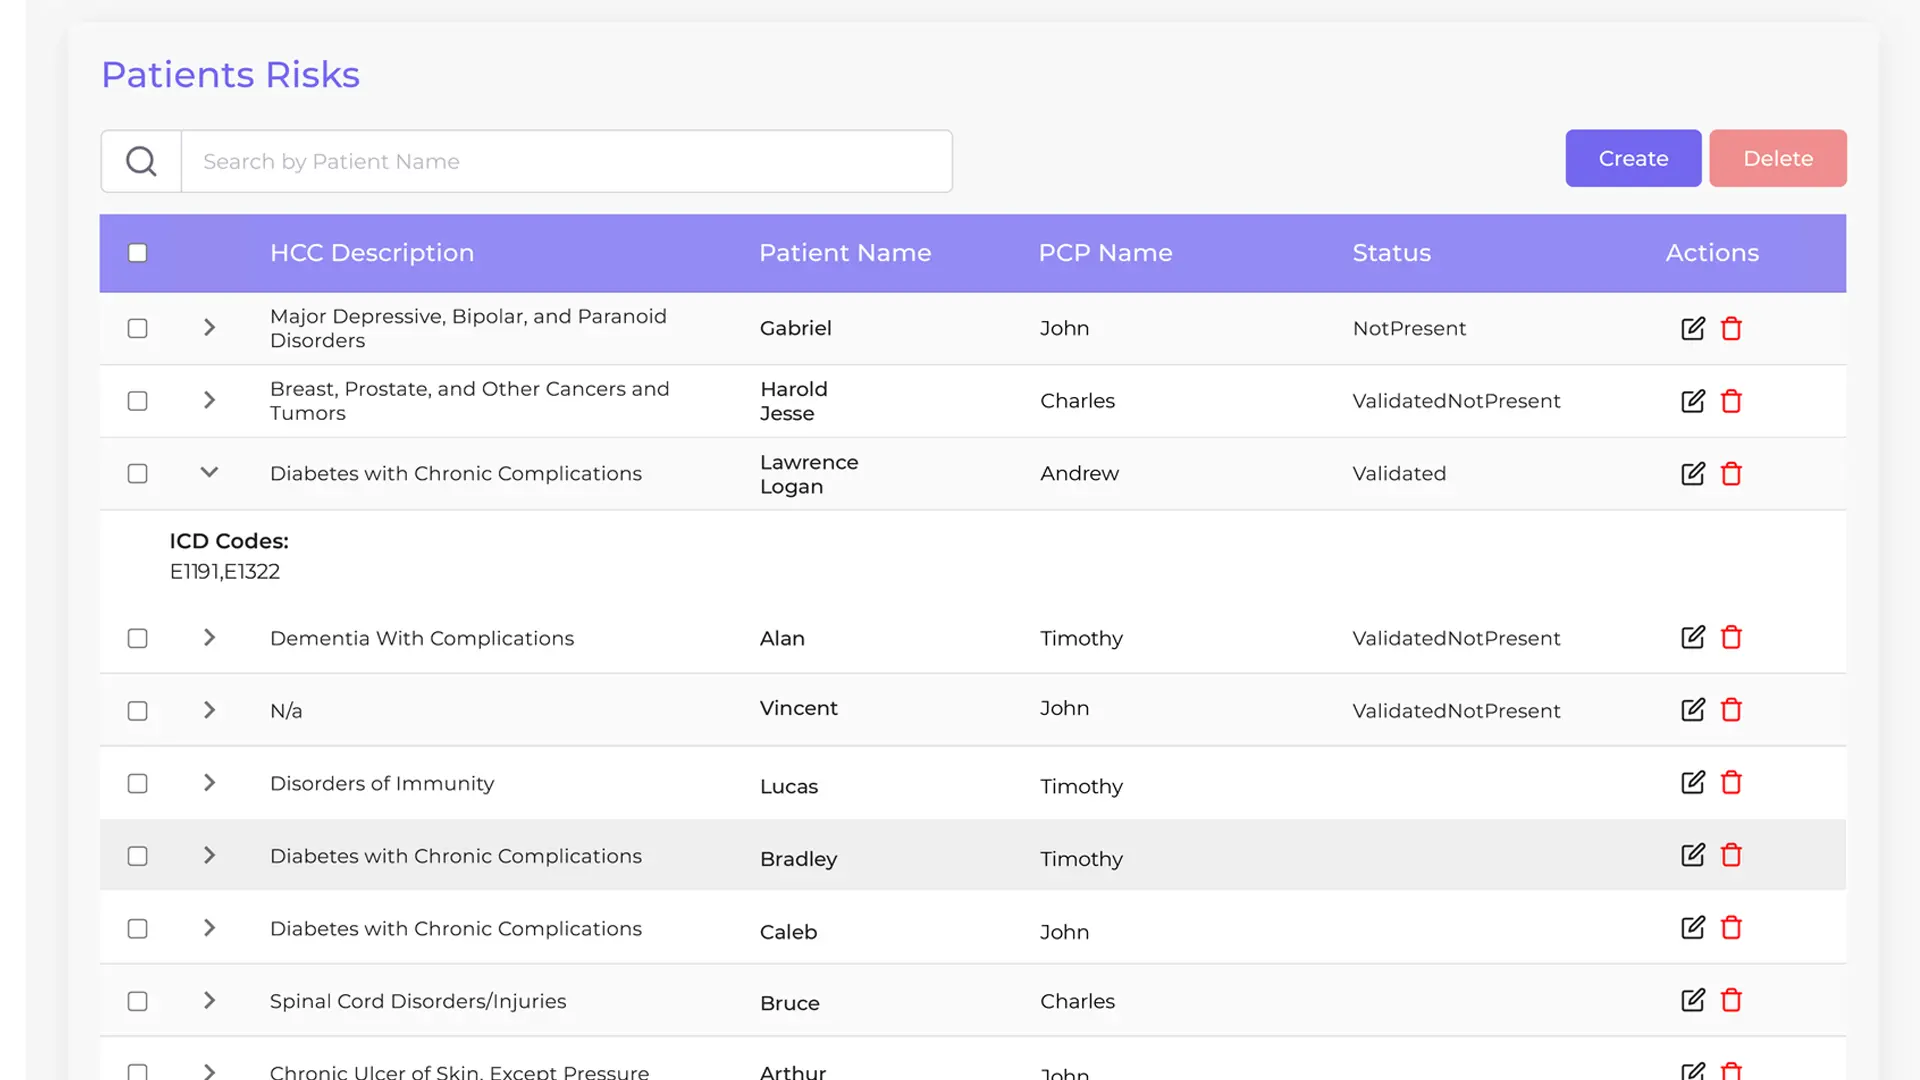Click the search magnifier icon
This screenshot has width=1920, height=1080.
141,161
